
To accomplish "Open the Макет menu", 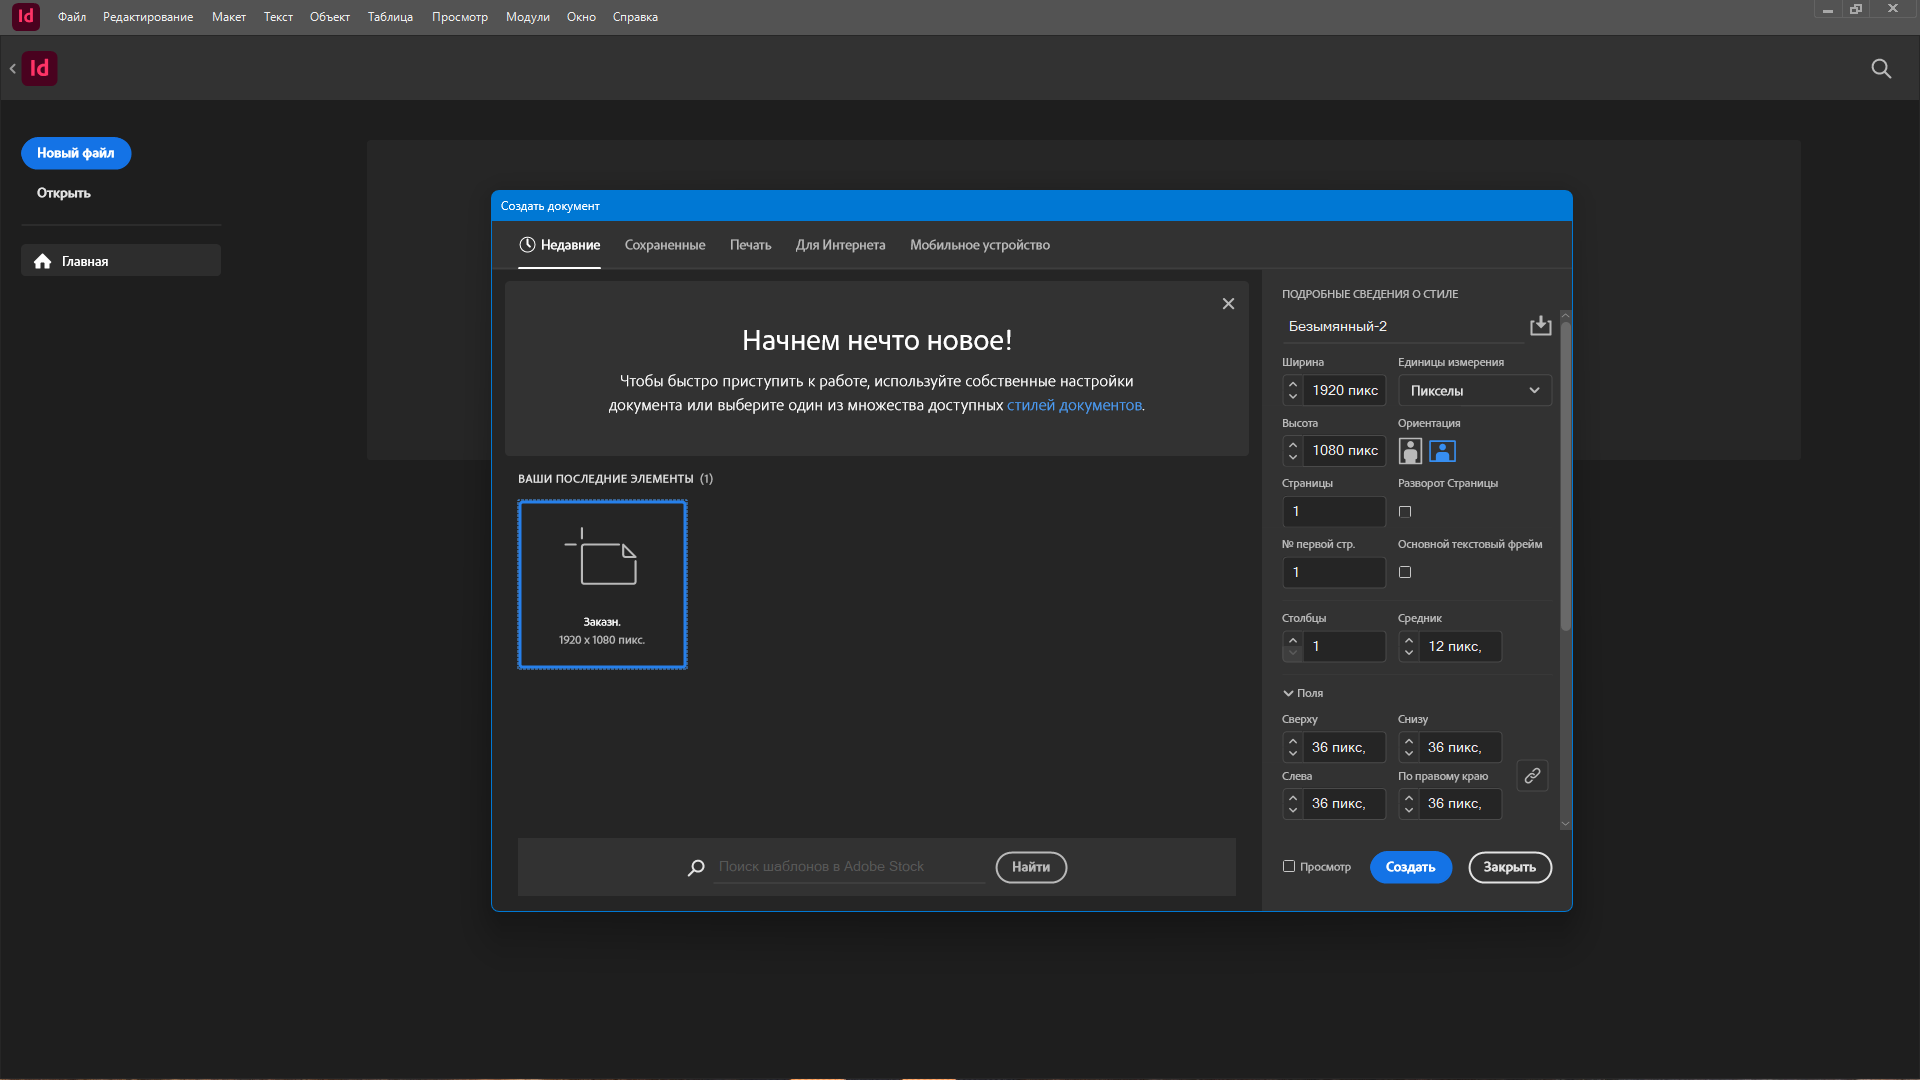I will point(228,17).
